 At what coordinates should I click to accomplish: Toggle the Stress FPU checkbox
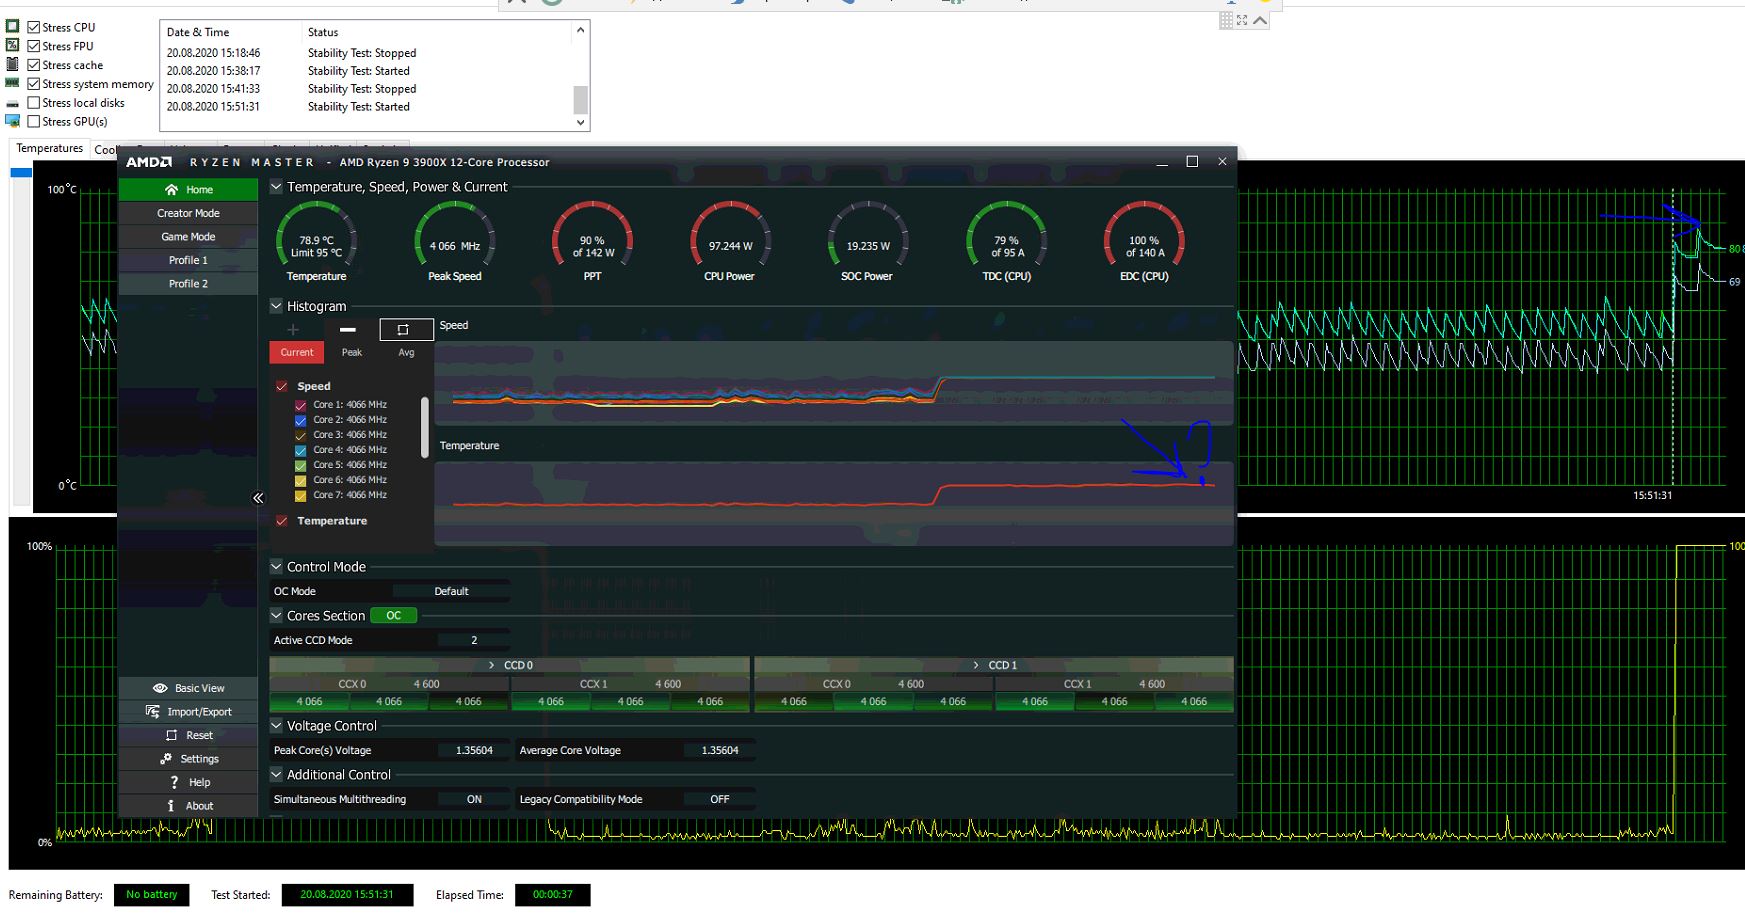tap(34, 46)
